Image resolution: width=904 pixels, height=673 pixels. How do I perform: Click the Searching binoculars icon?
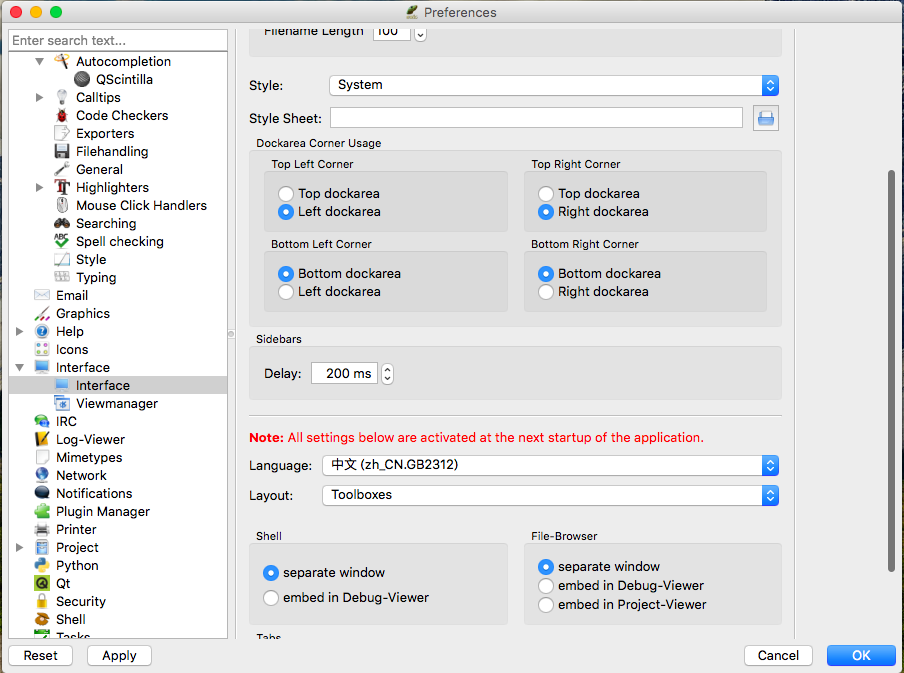point(62,224)
